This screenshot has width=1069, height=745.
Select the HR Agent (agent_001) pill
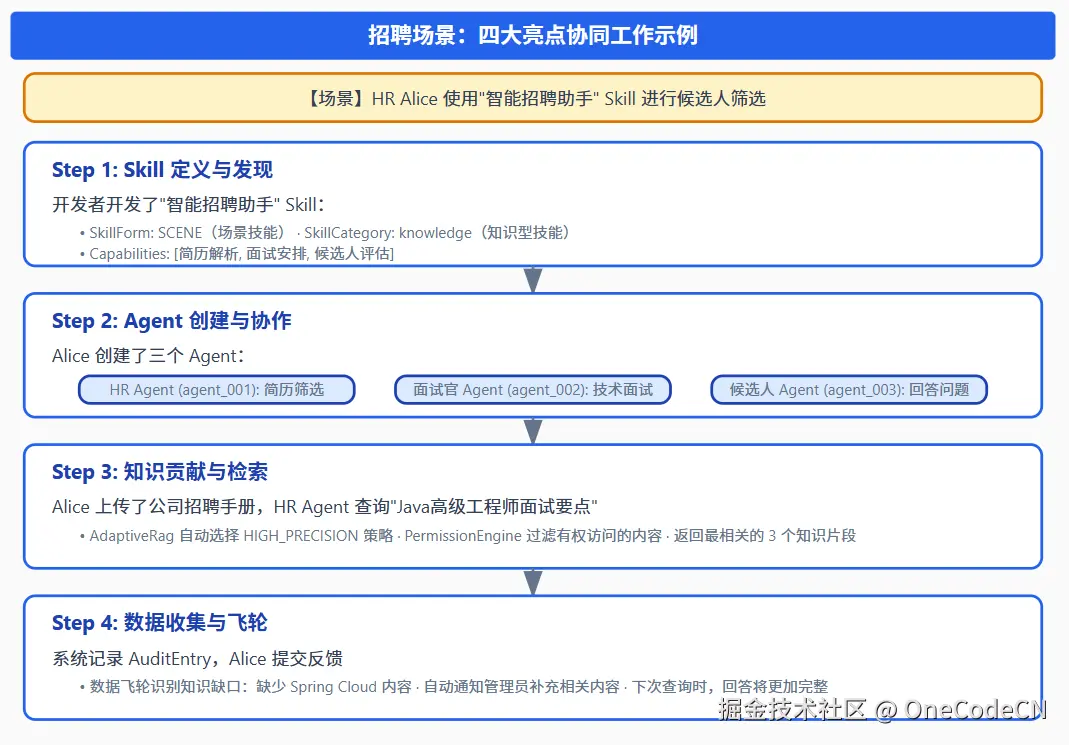(x=216, y=389)
